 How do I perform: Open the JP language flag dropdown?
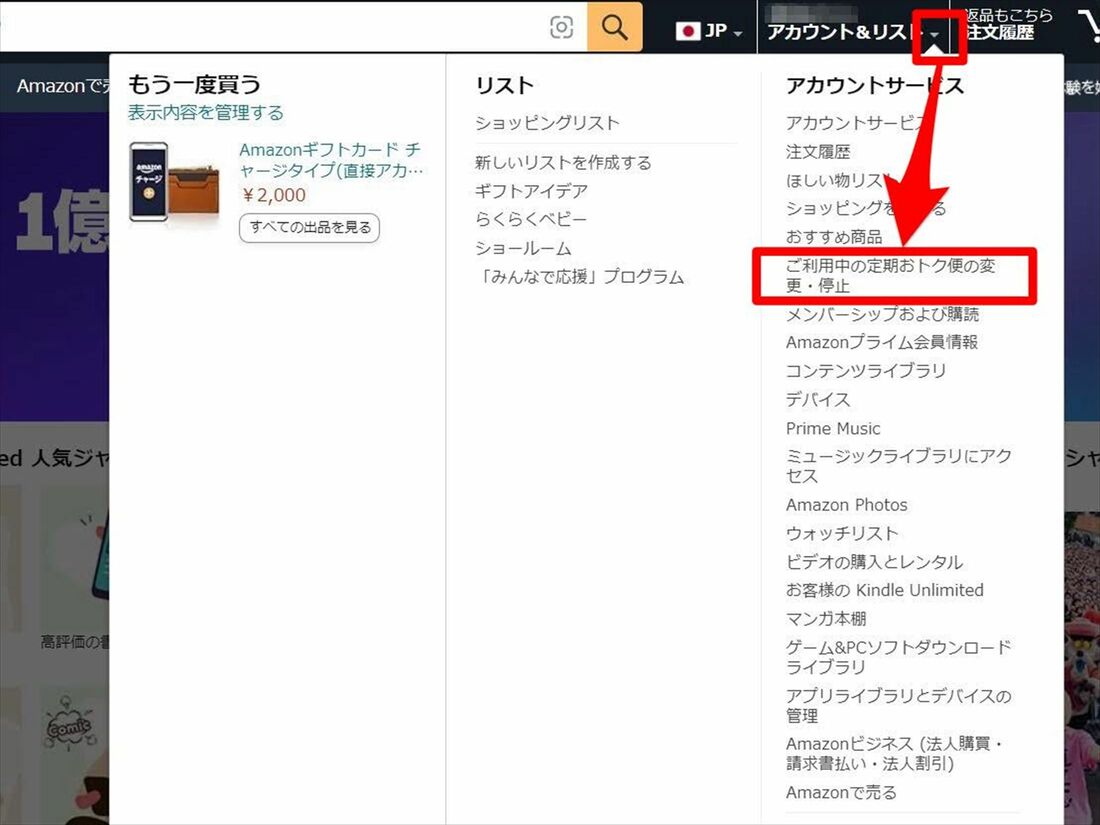tap(709, 31)
